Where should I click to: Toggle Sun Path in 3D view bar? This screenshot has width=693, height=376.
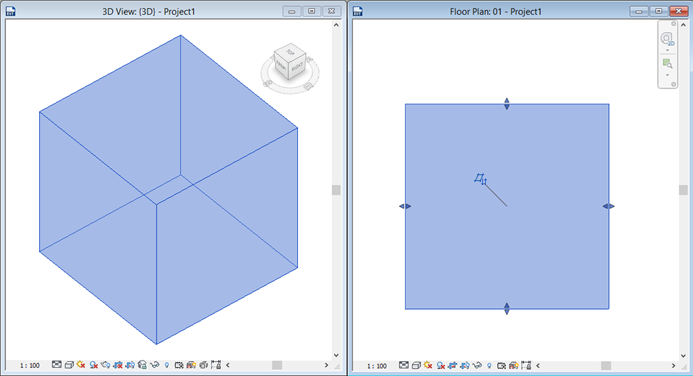[81, 365]
